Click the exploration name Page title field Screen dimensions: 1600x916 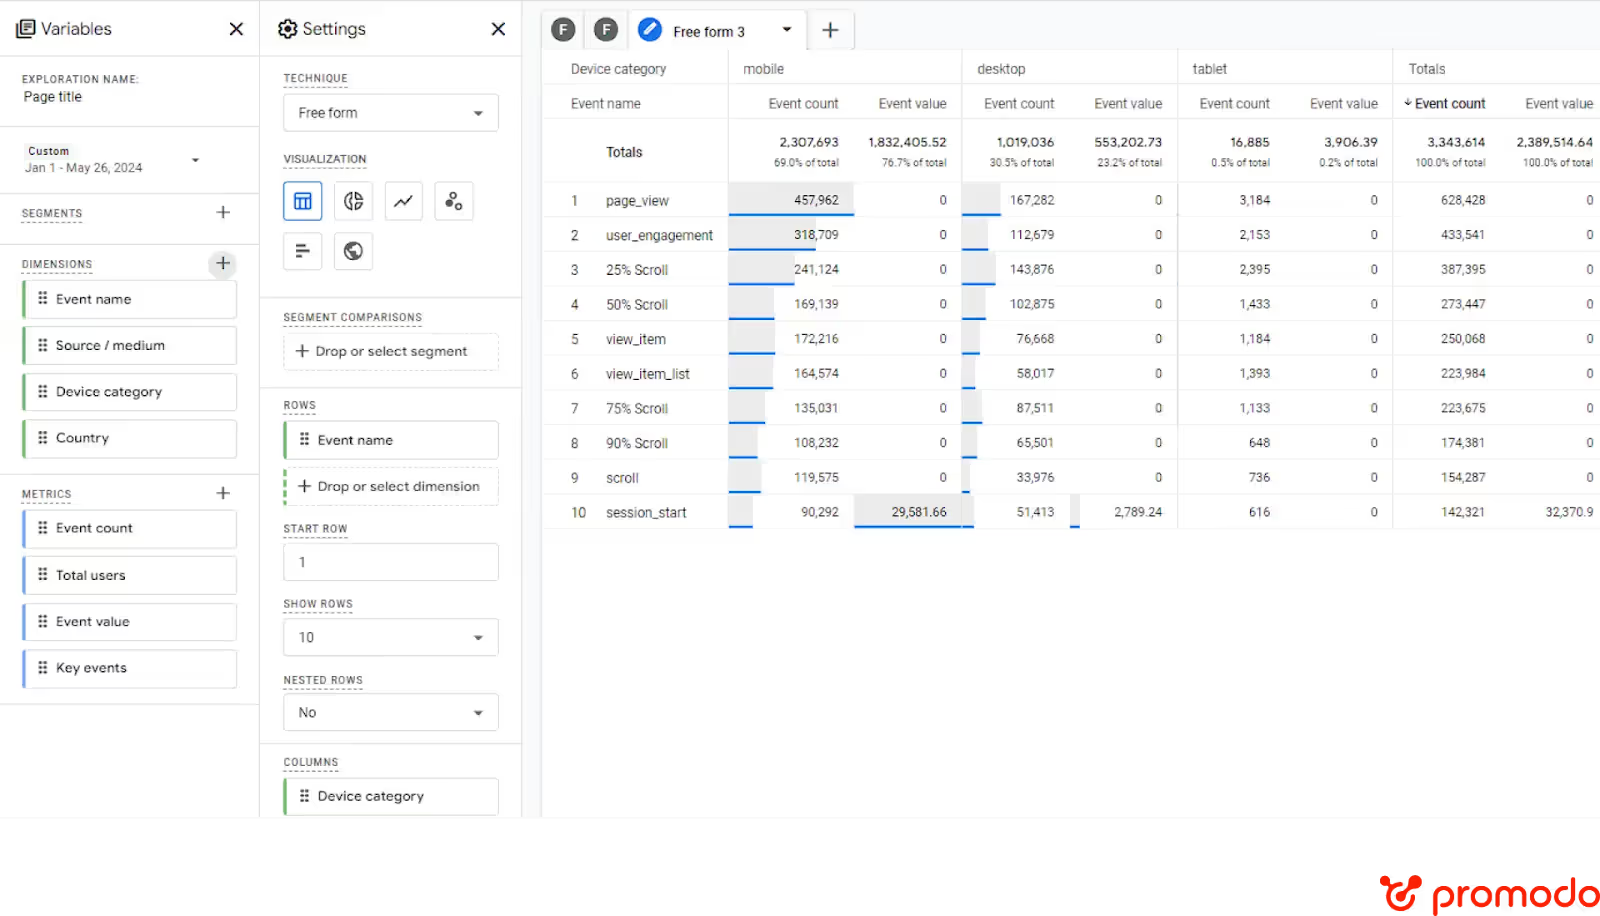53,97
